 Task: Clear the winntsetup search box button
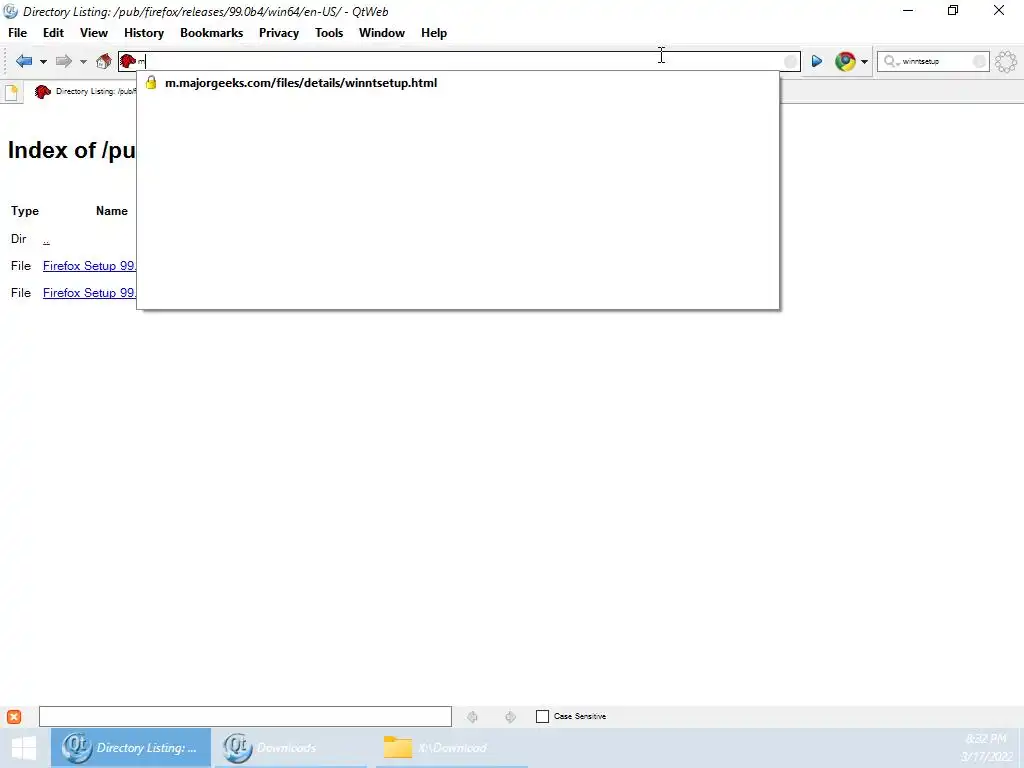pos(979,61)
